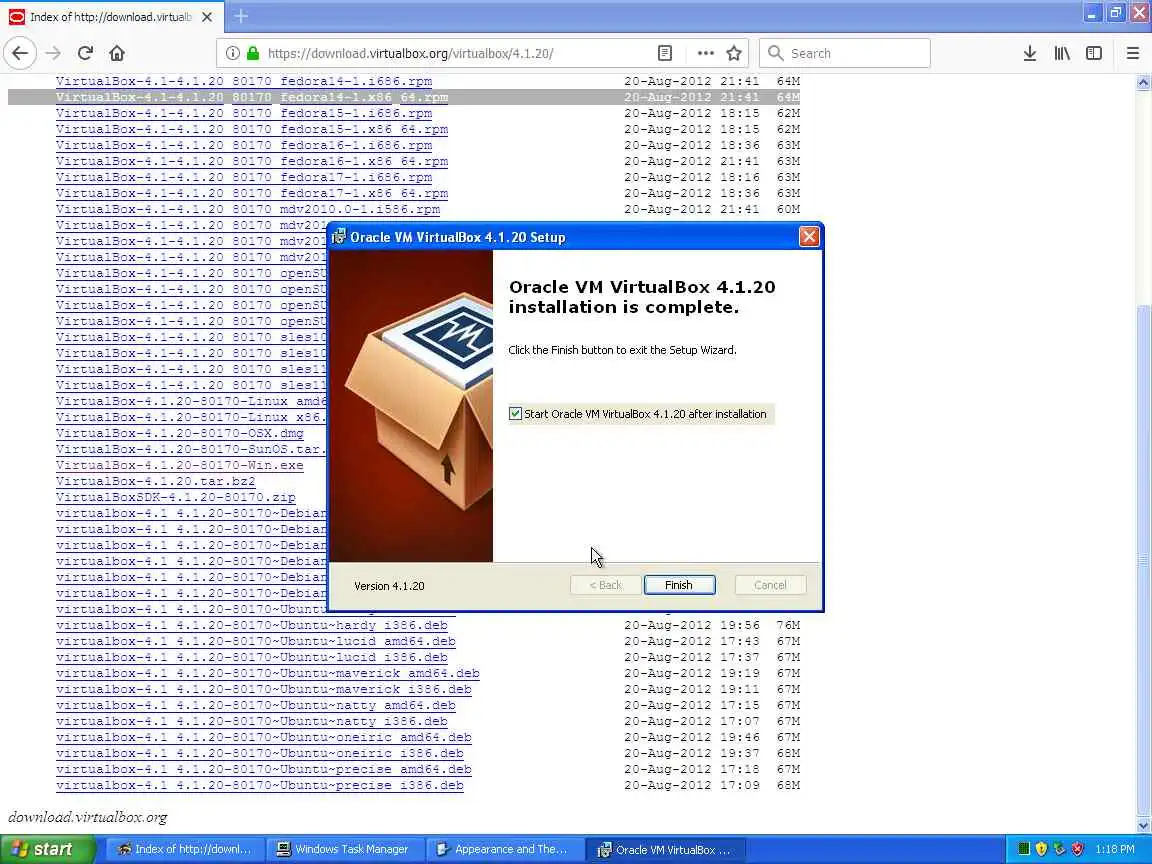Open the fedora15-1.i686.rpm link
The image size is (1152, 864).
click(244, 113)
